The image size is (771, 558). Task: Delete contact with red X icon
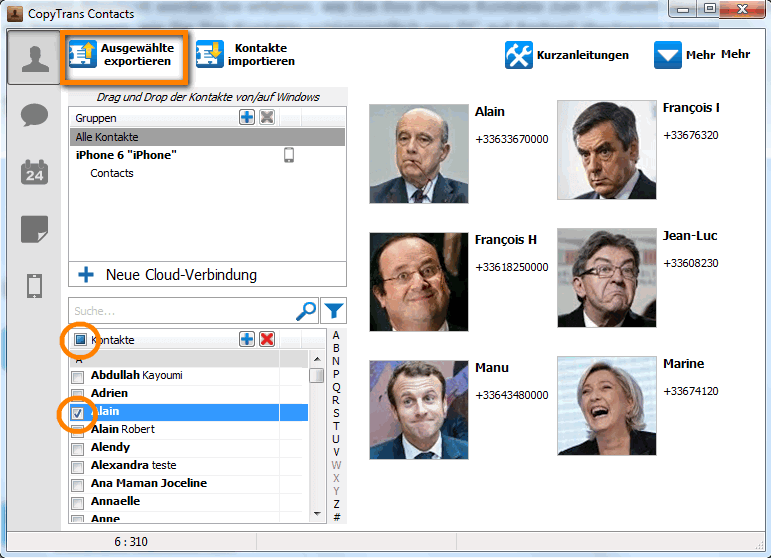pos(267,339)
